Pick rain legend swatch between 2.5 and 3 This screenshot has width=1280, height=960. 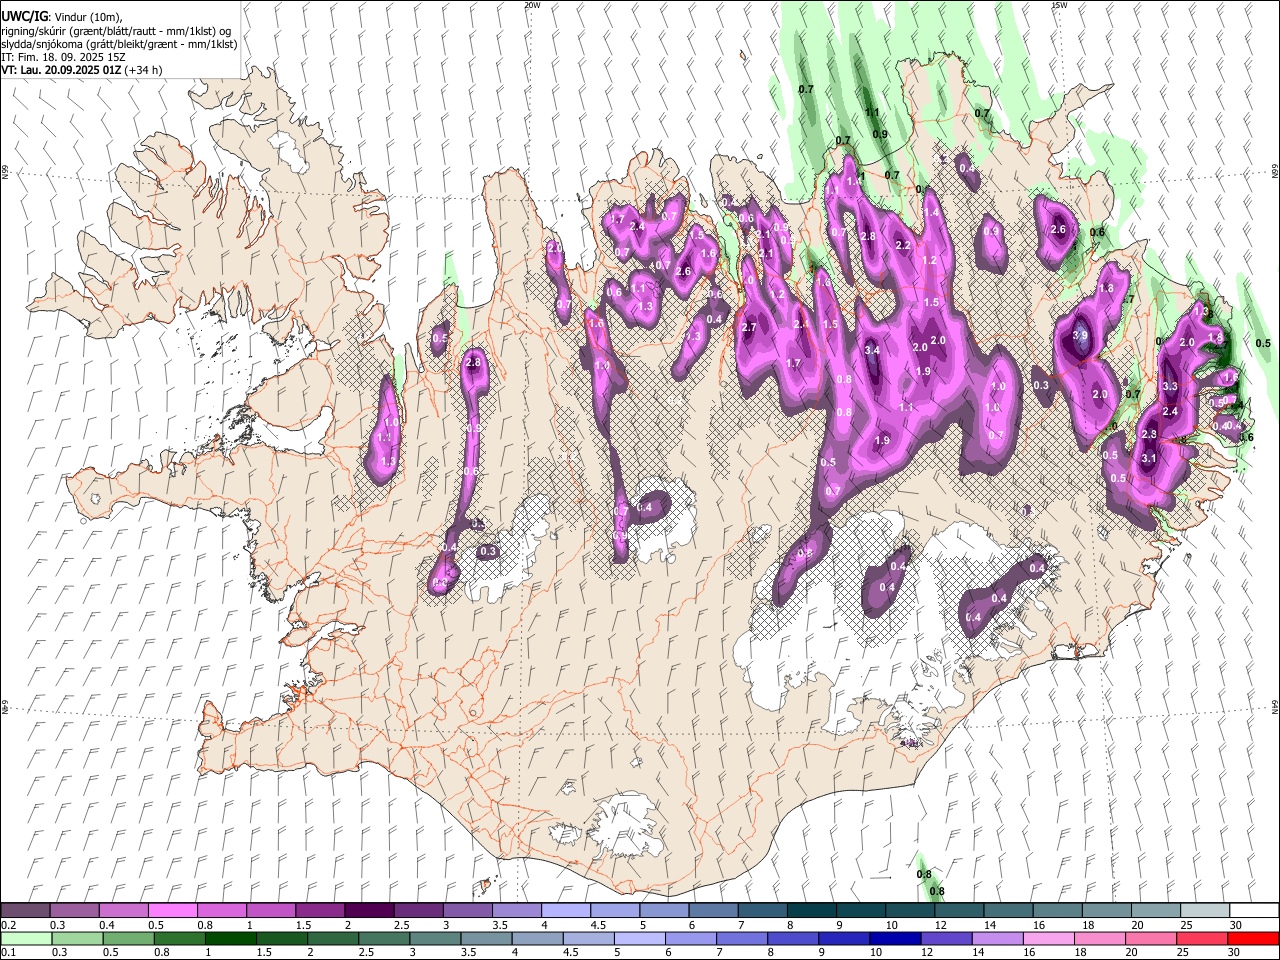click(x=383, y=938)
